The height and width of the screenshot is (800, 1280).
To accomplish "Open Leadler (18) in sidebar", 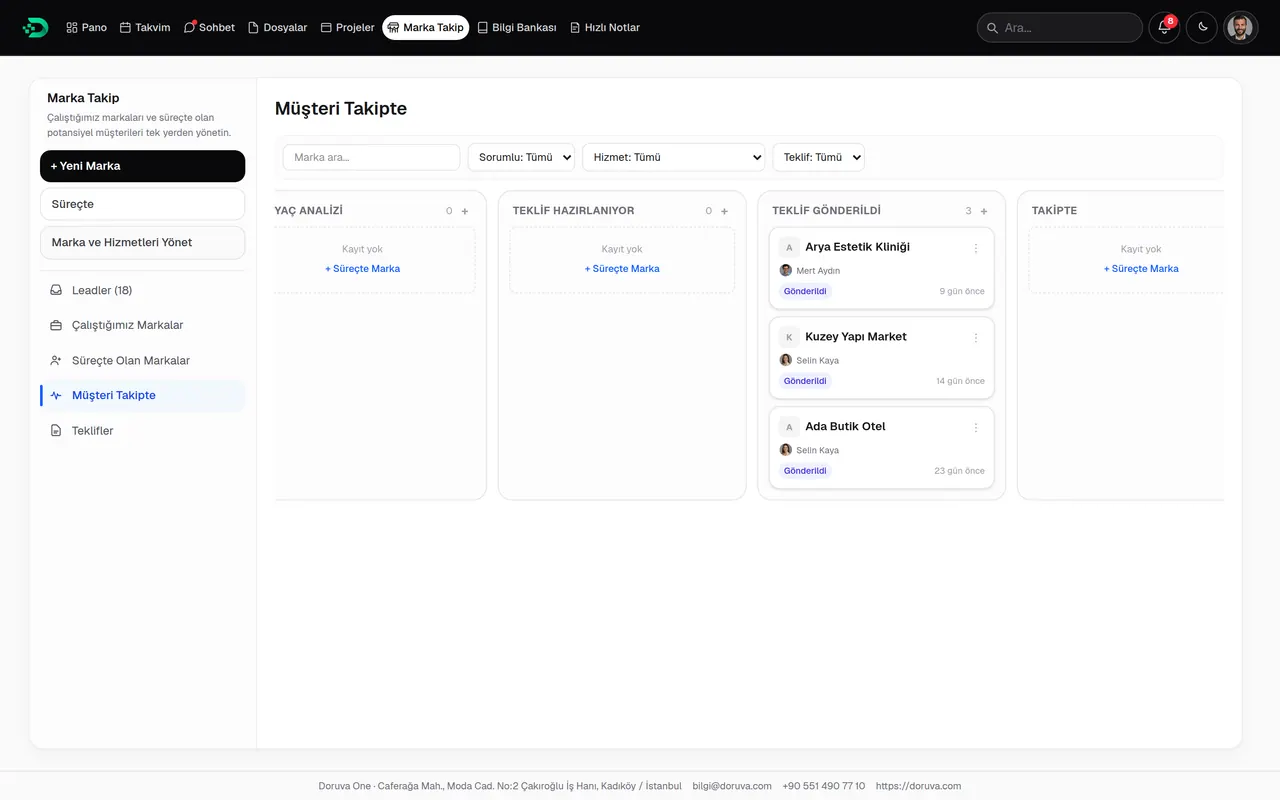I will coord(142,290).
